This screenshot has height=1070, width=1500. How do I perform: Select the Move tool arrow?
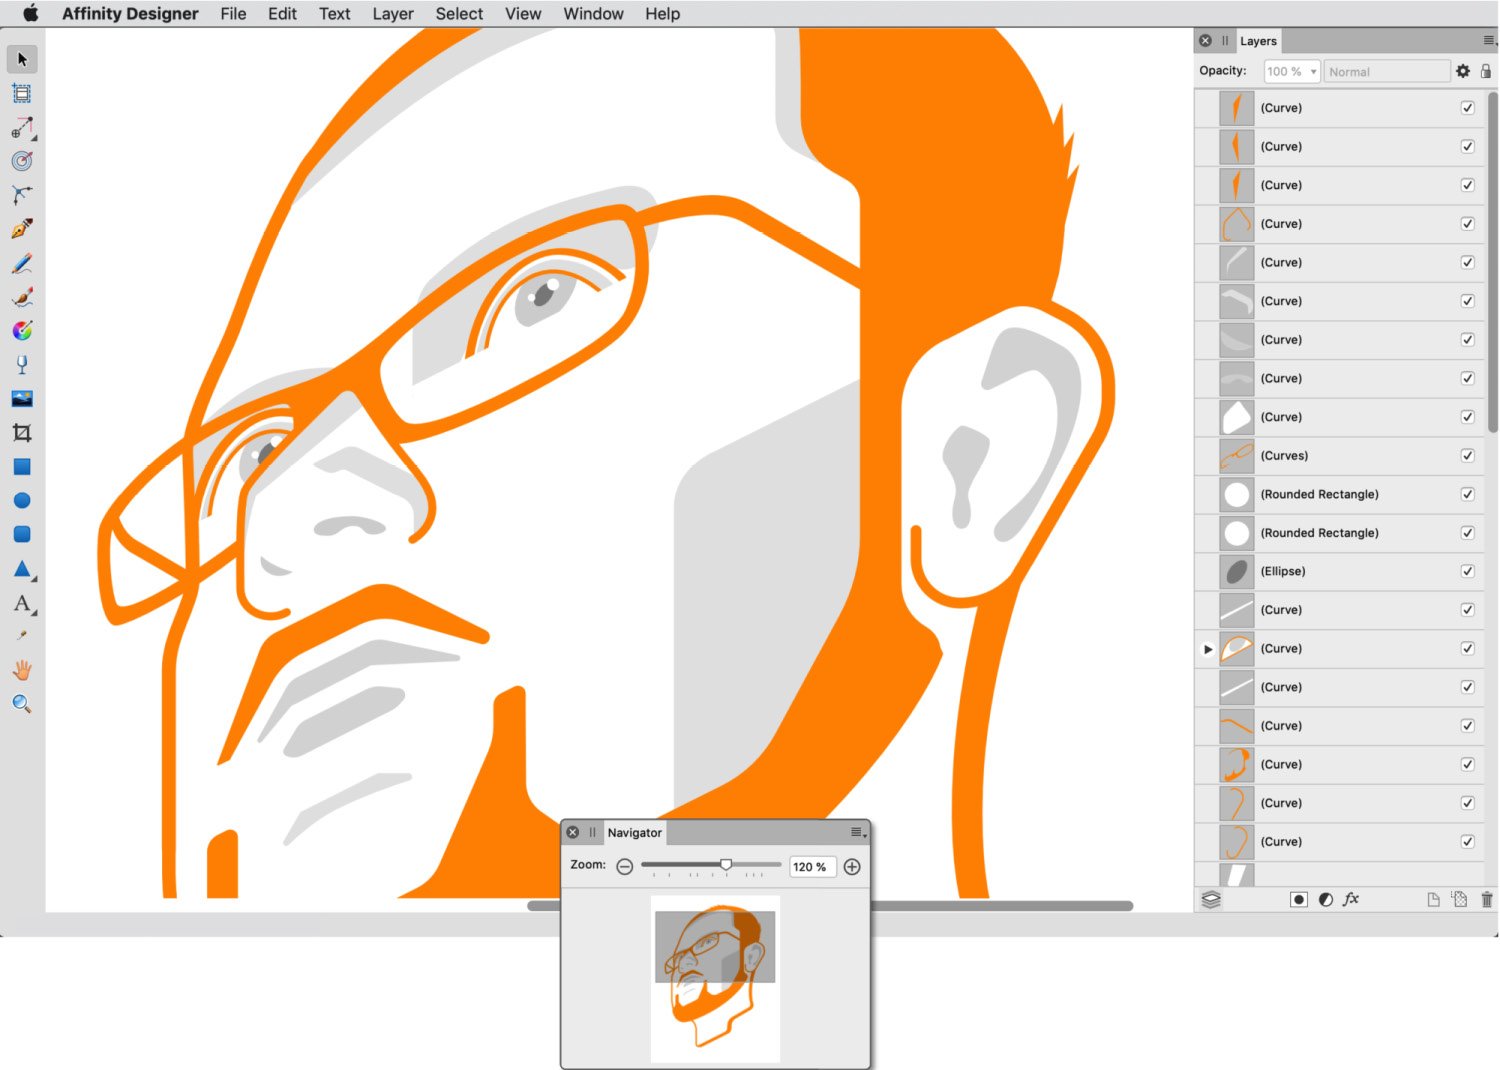point(22,59)
